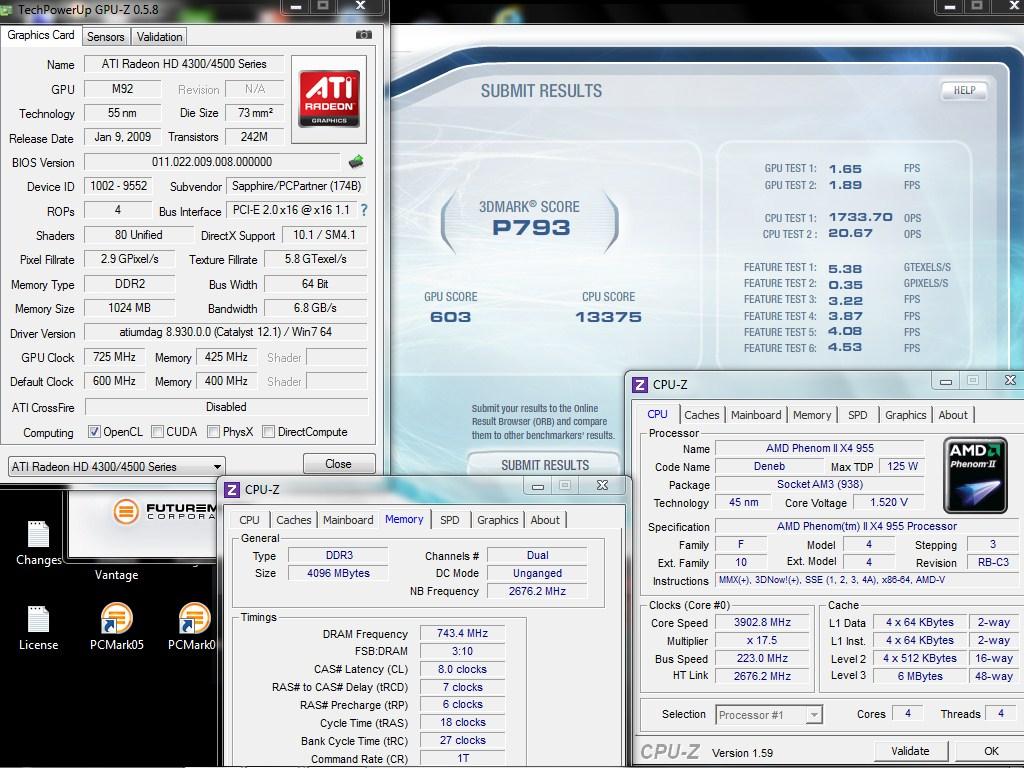Open the Caches tab in CPU-Z Memory window
This screenshot has height=768, width=1024.
(293, 520)
